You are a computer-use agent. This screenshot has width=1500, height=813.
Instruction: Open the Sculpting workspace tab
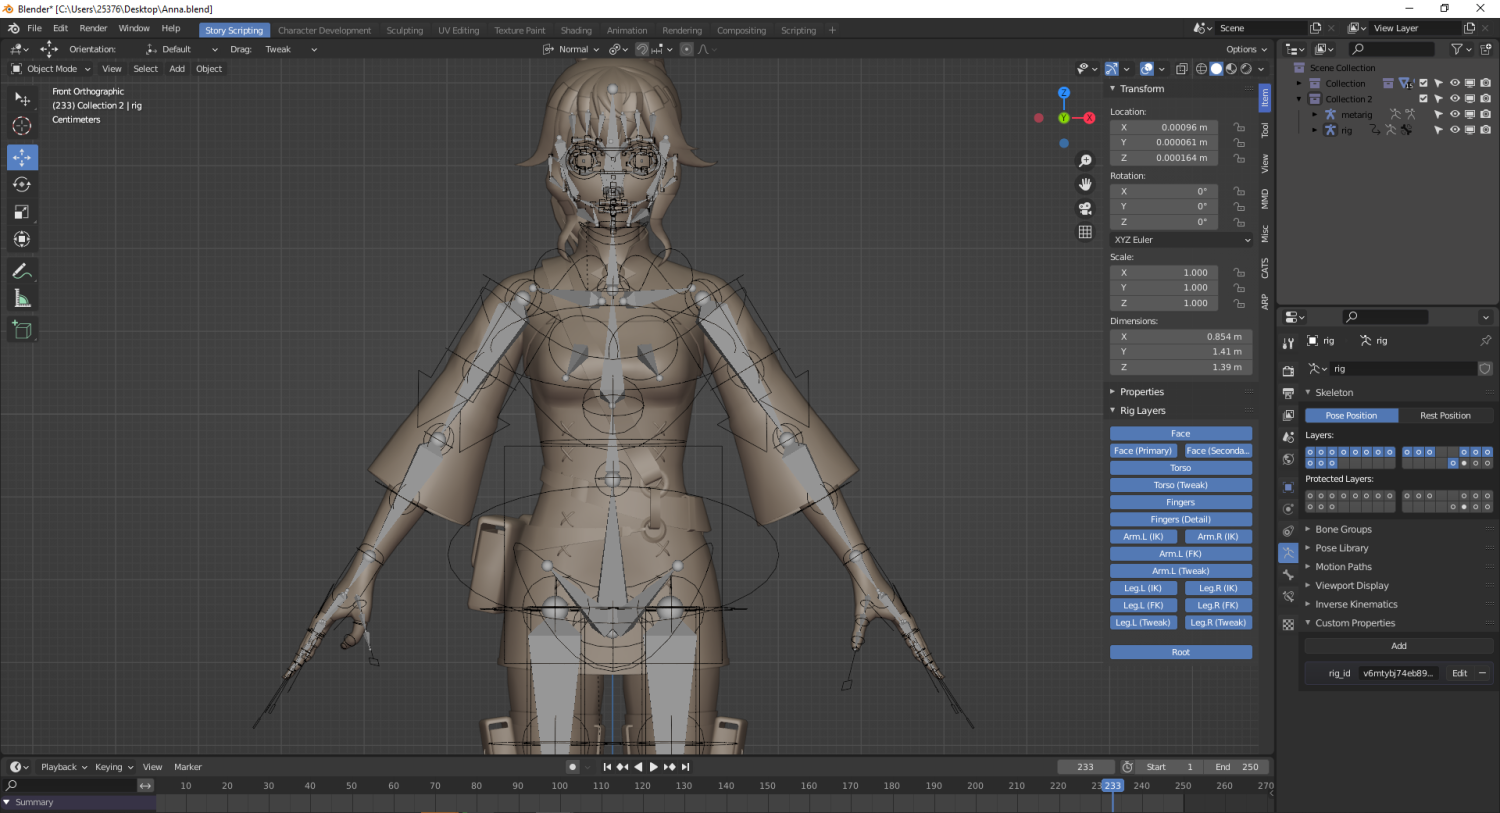(404, 31)
